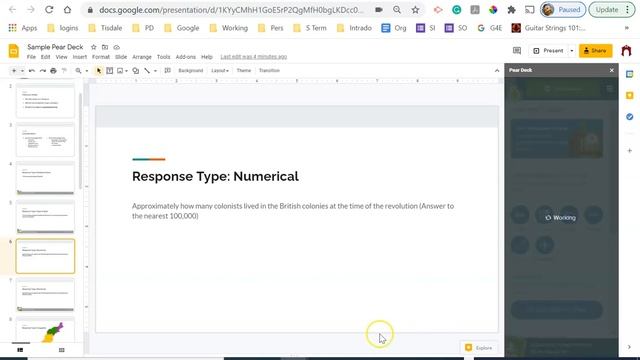Check the cloud save status icon
The image size is (640, 360).
pyautogui.click(x=116, y=47)
